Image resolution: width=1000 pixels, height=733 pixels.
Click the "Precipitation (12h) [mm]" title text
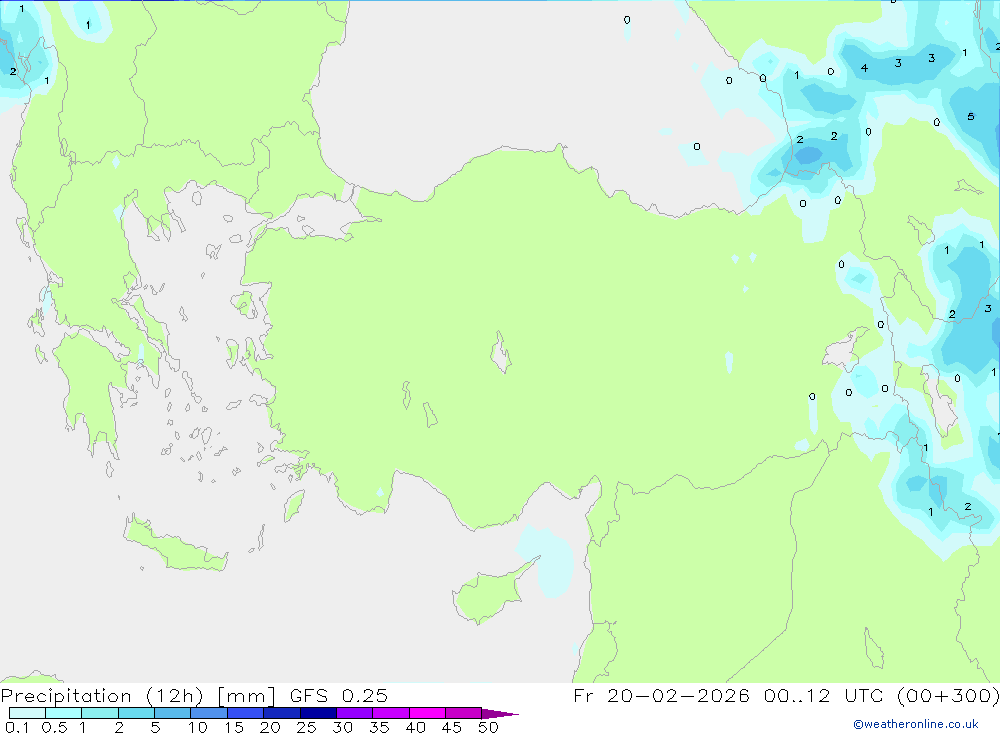click(138, 696)
